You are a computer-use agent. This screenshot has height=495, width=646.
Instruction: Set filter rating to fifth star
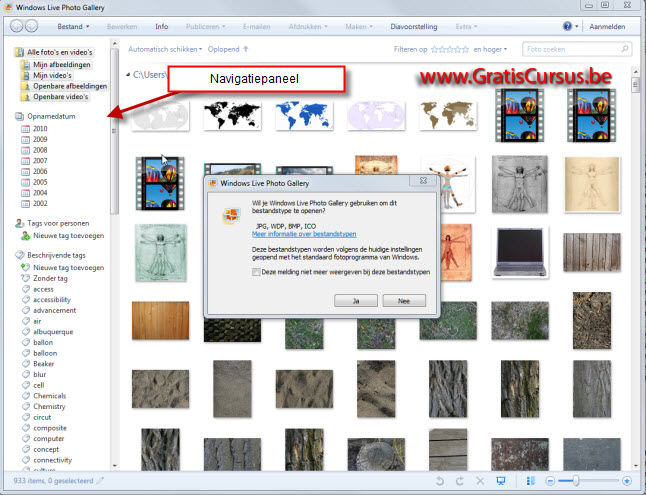[x=465, y=49]
